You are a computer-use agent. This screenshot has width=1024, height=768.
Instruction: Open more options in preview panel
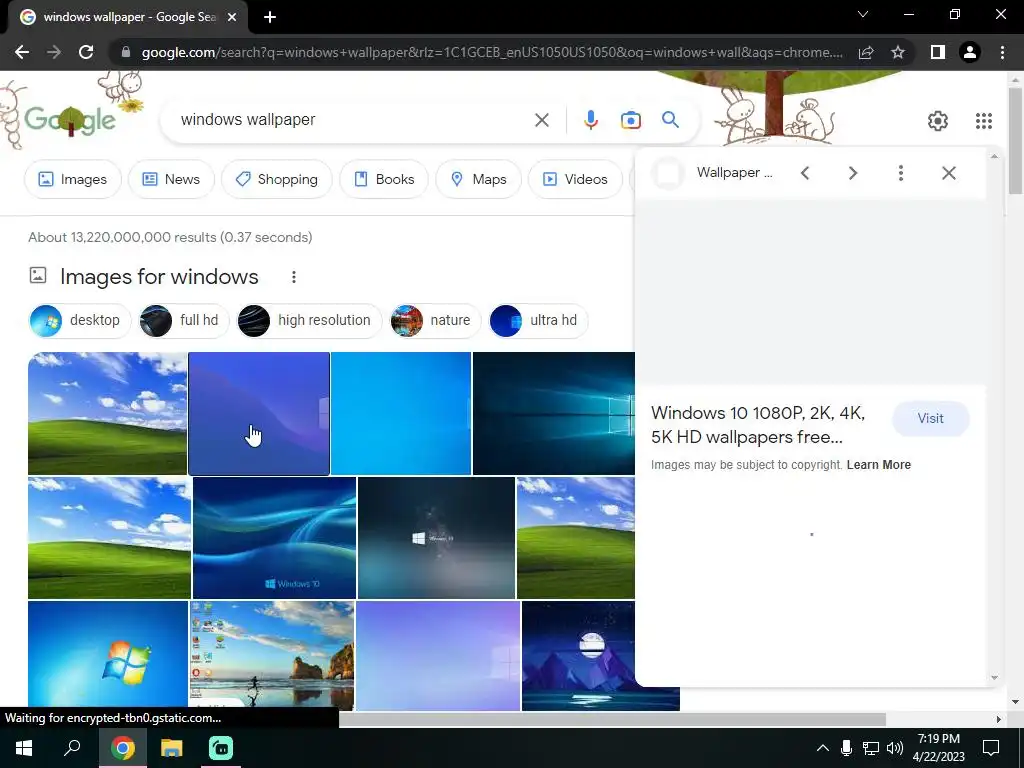[x=901, y=173]
